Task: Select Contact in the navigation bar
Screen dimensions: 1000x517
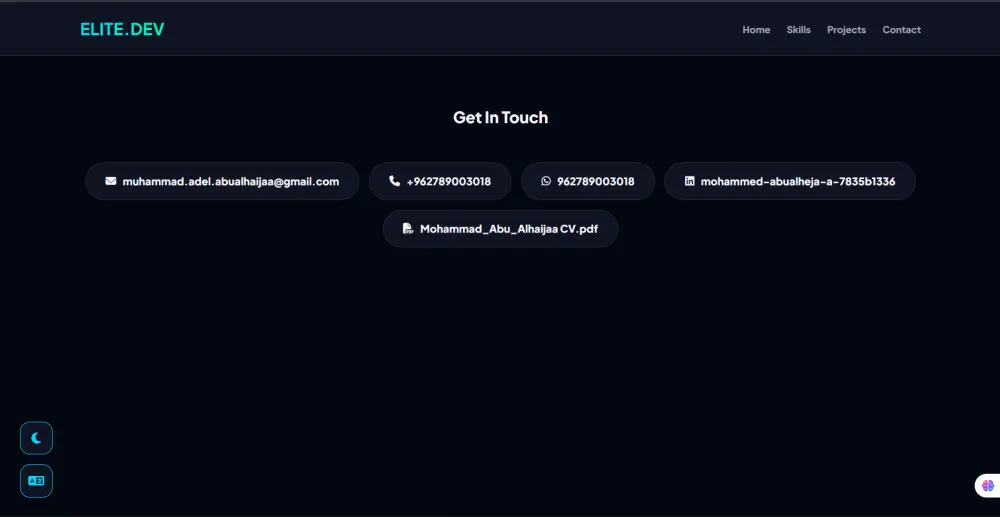Action: pyautogui.click(x=901, y=30)
